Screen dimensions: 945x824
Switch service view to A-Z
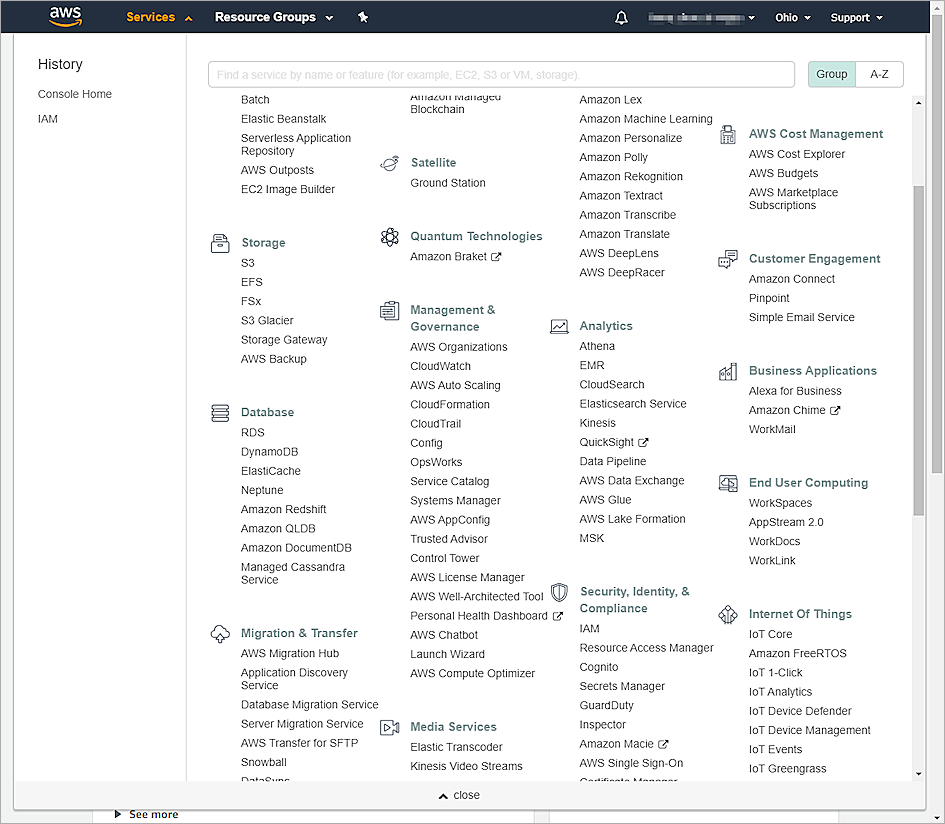coord(879,74)
